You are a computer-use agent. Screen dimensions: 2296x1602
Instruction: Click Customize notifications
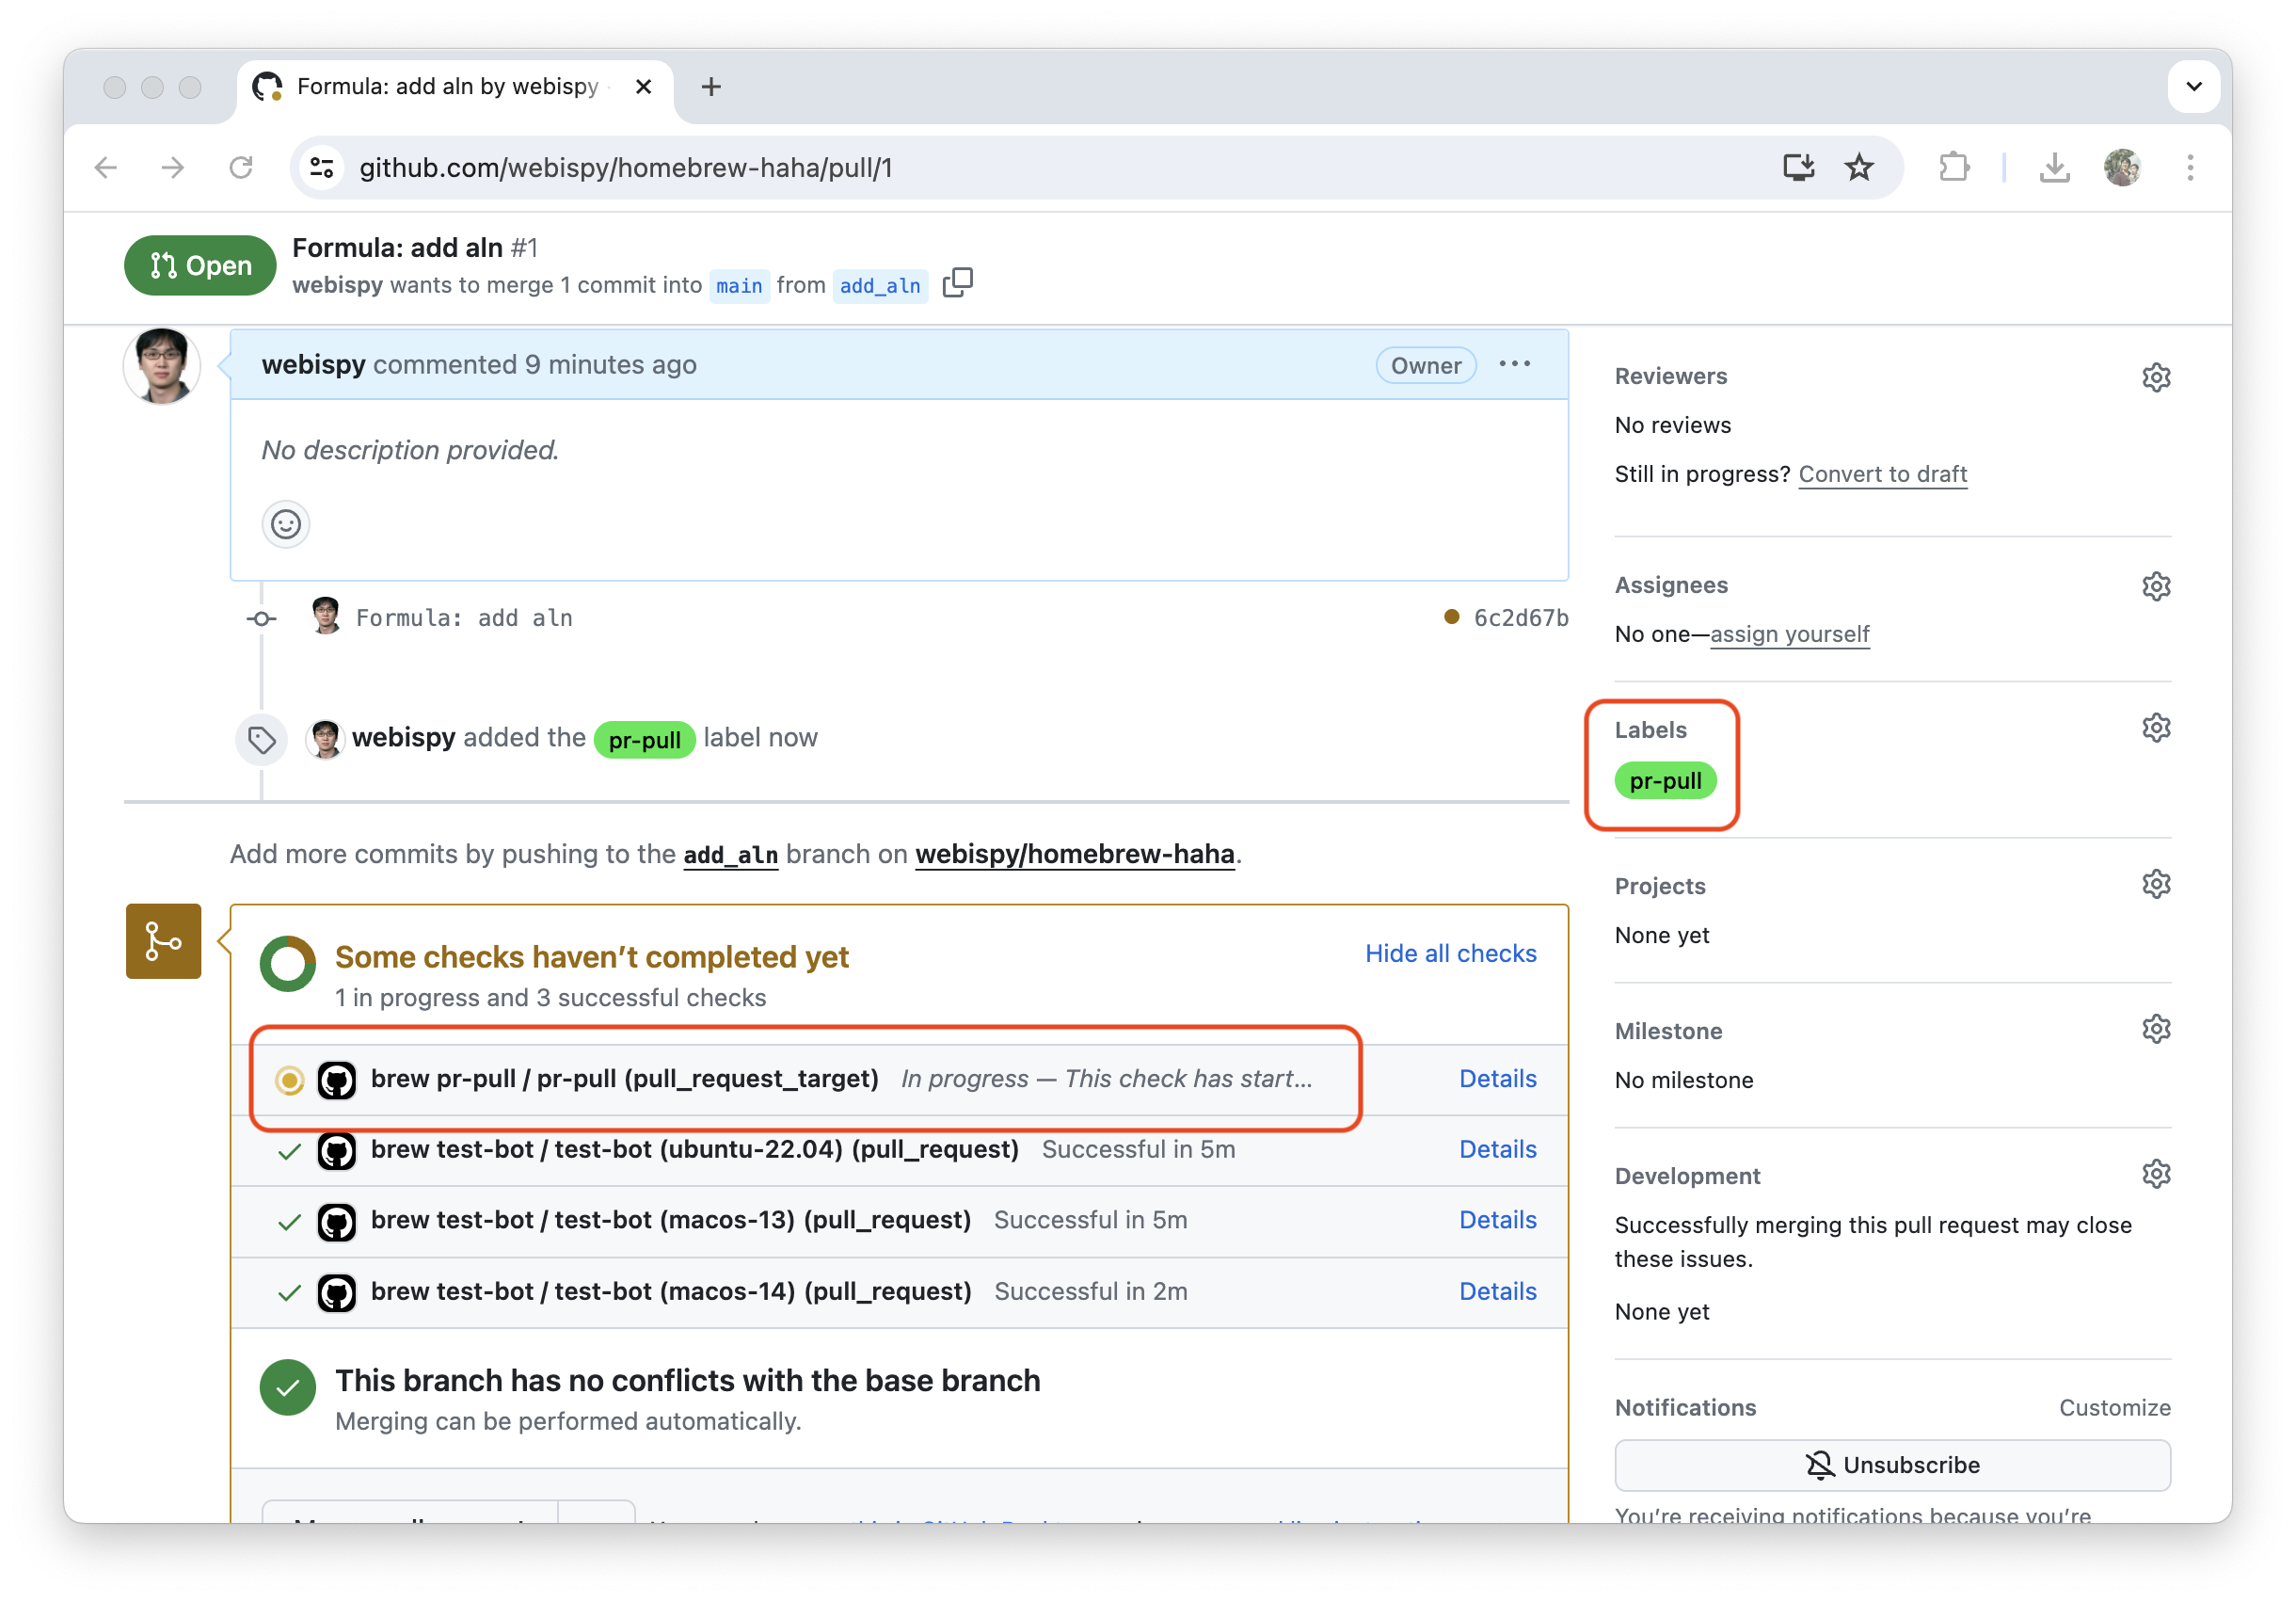[x=2114, y=1407]
